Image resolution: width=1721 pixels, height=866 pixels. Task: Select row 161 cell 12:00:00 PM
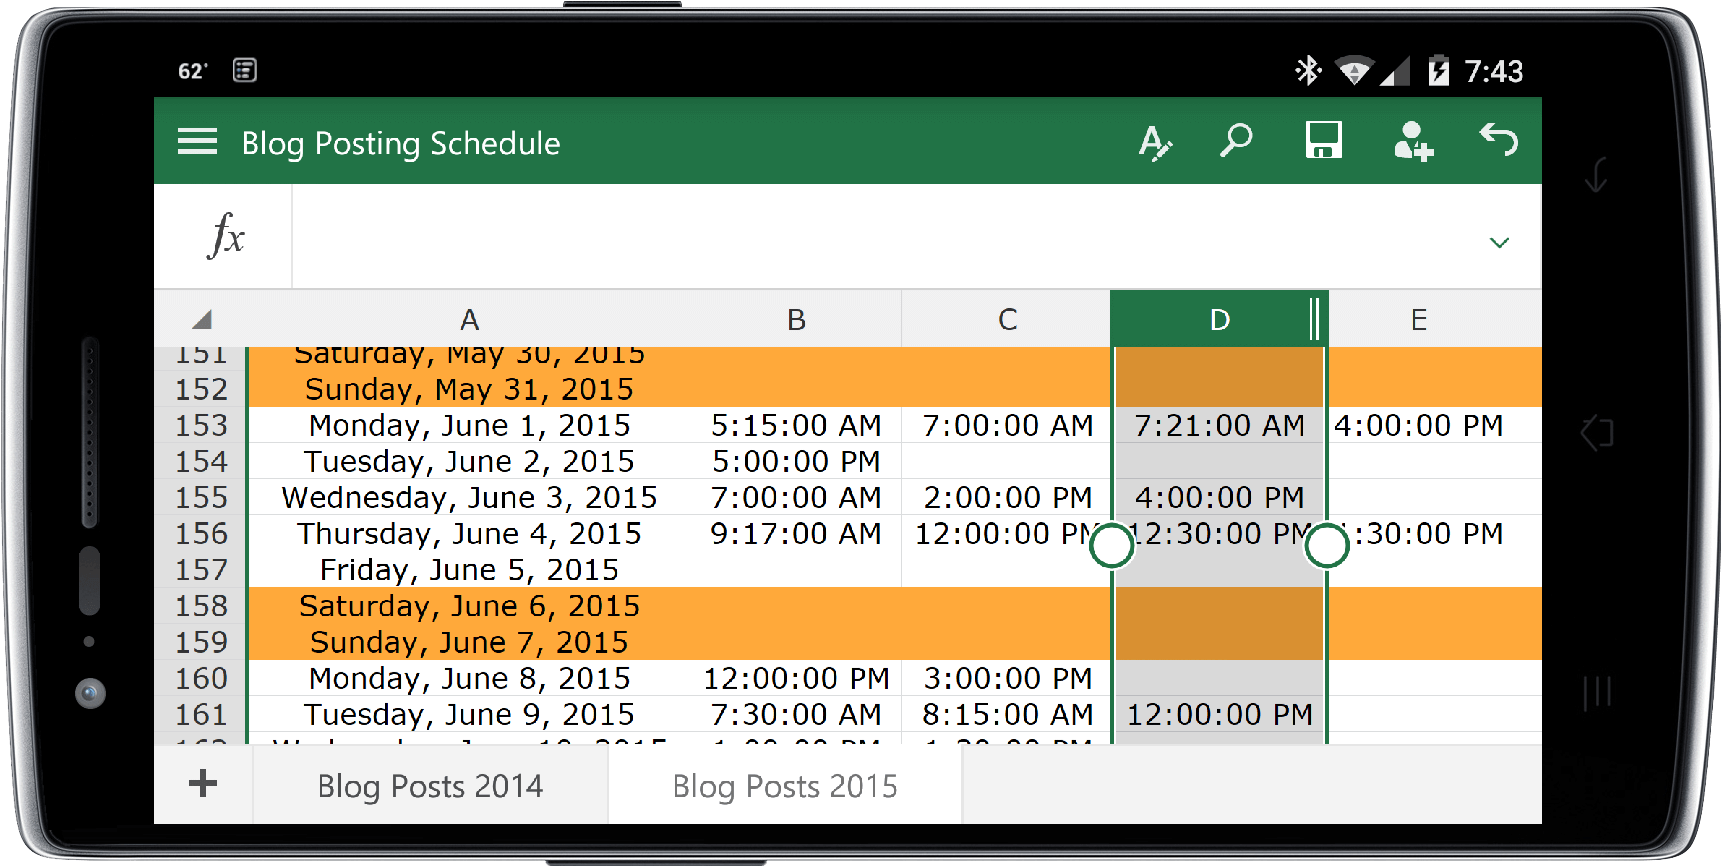[1219, 714]
